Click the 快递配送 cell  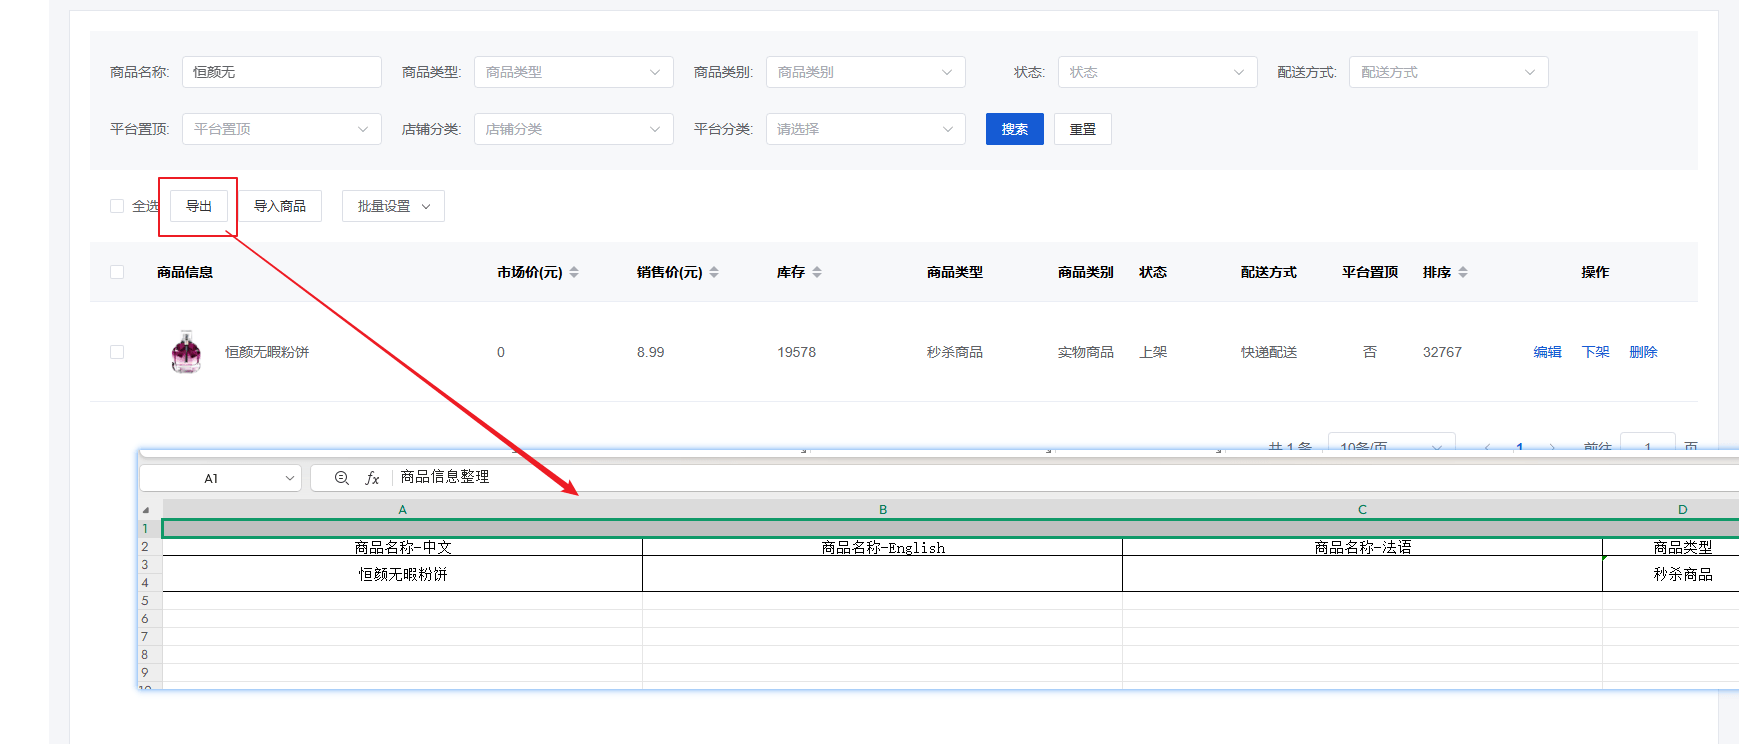[1269, 352]
